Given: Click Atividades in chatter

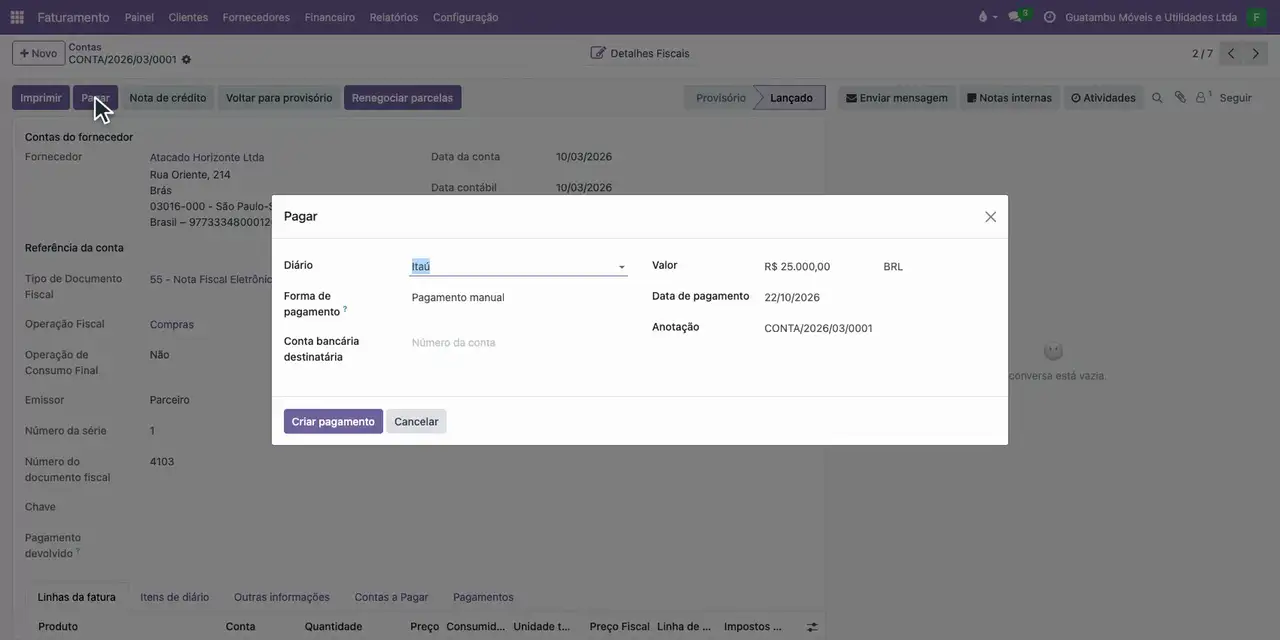Looking at the screenshot, I should coord(1103,98).
